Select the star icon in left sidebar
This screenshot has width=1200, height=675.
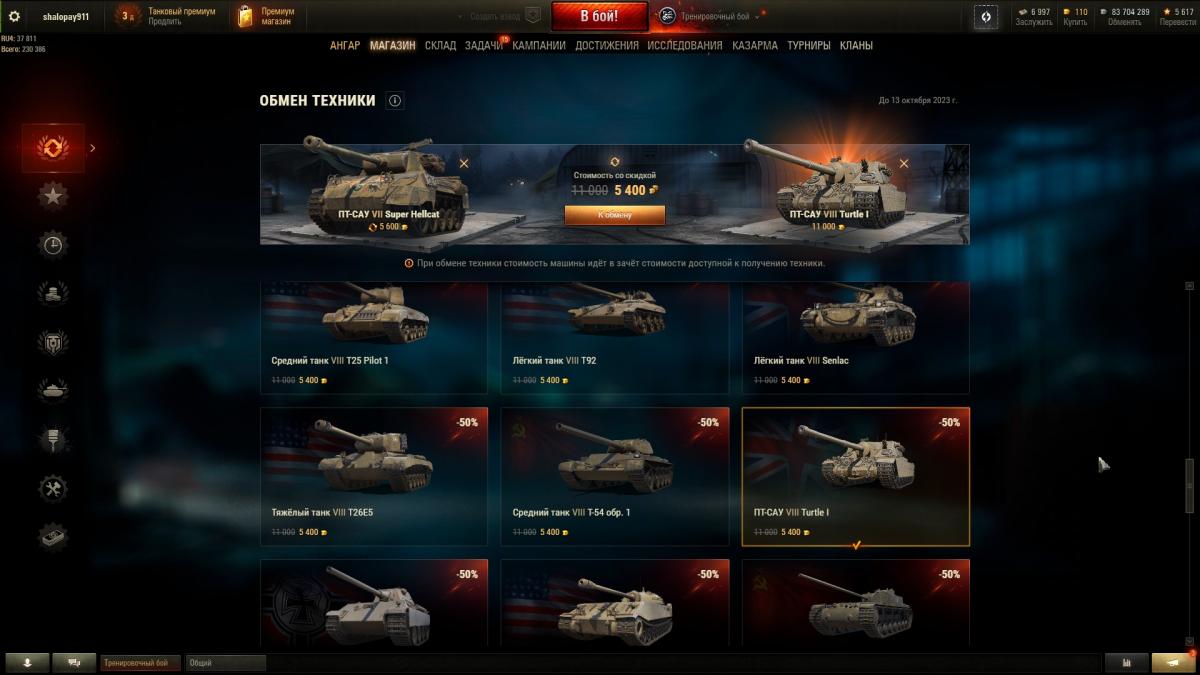click(x=53, y=196)
